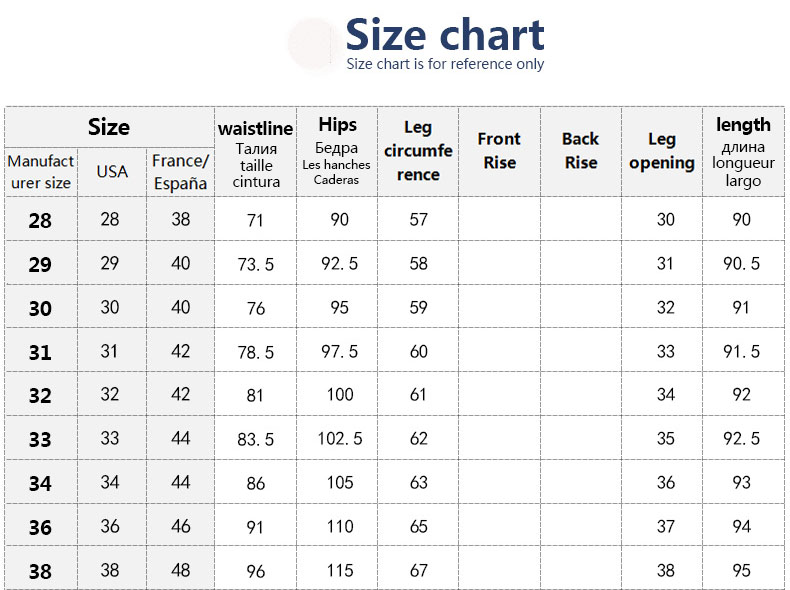This screenshot has height=590, width=790.
Task: Select the "Back Rise" column header
Action: click(580, 151)
